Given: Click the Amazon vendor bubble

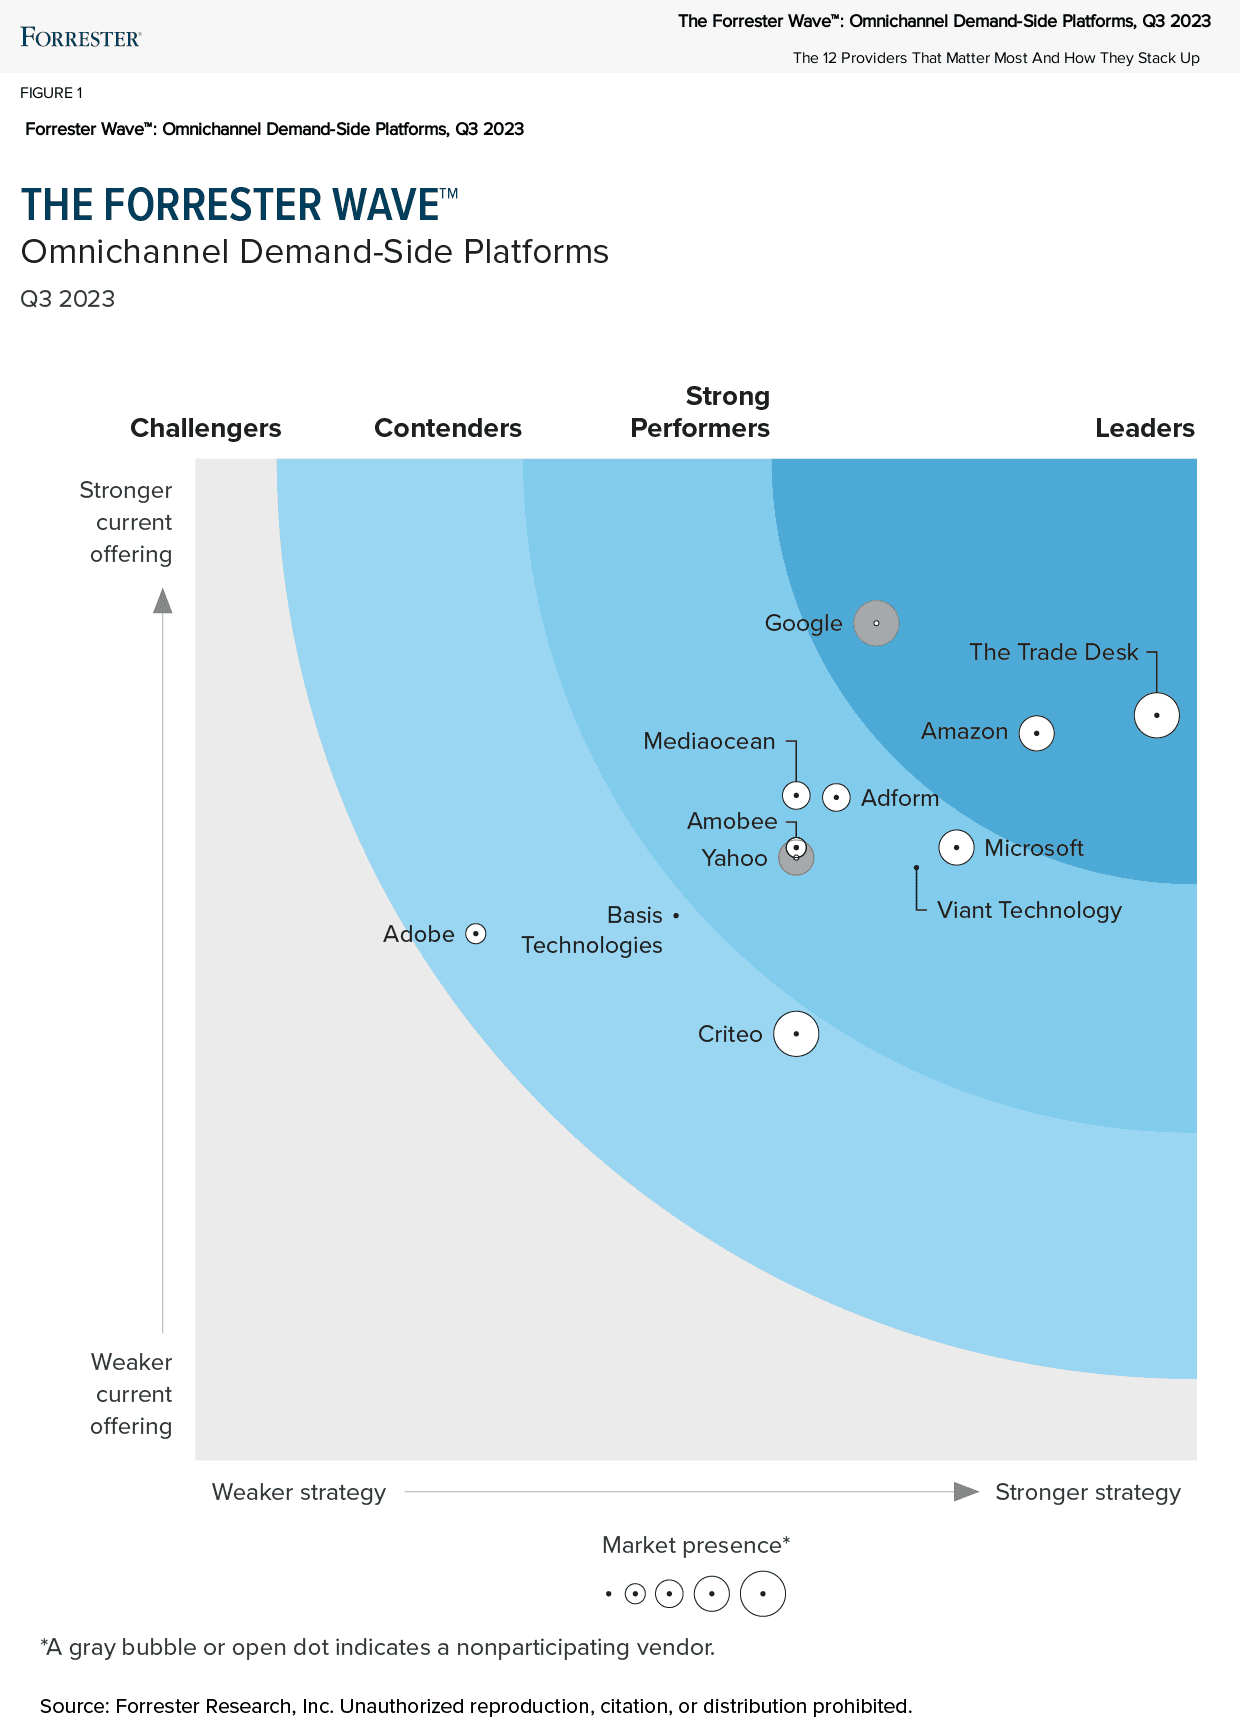Looking at the screenshot, I should click(x=1036, y=733).
